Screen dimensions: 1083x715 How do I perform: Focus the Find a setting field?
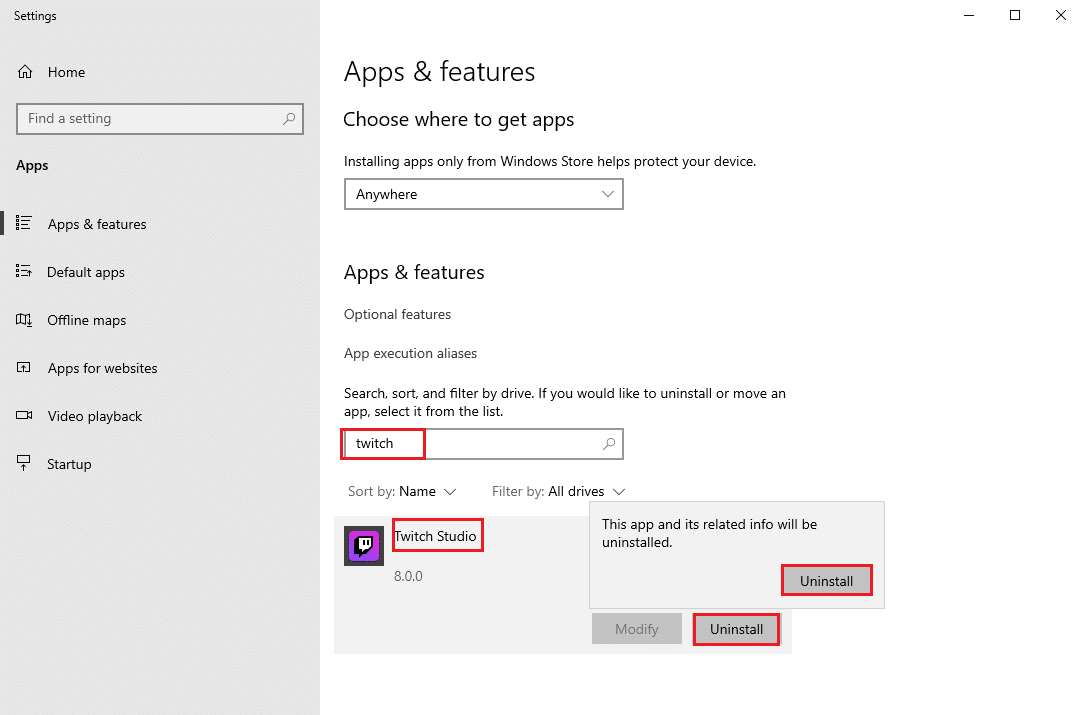pyautogui.click(x=150, y=118)
